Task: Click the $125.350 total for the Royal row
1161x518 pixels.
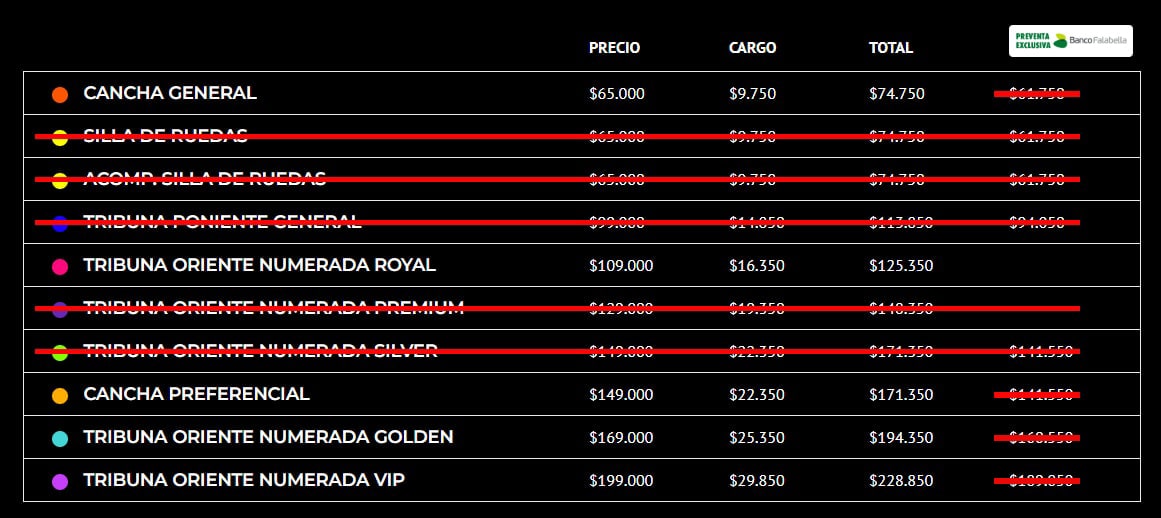Action: tap(900, 266)
